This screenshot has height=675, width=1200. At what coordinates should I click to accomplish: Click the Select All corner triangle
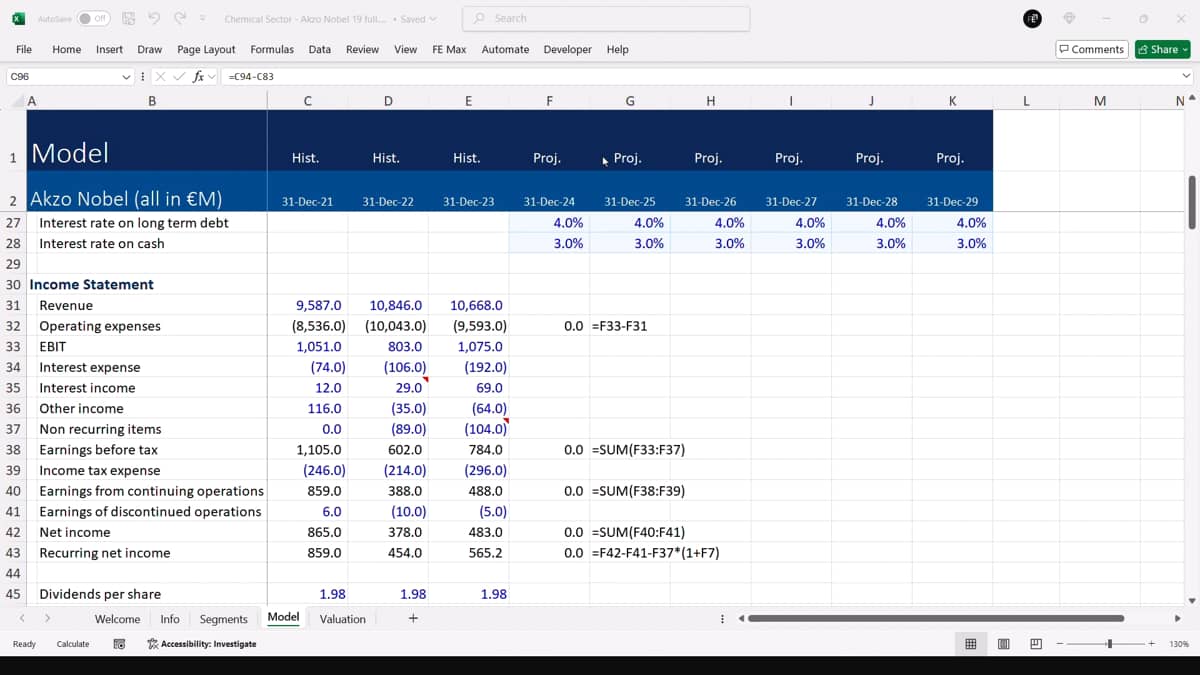click(17, 101)
